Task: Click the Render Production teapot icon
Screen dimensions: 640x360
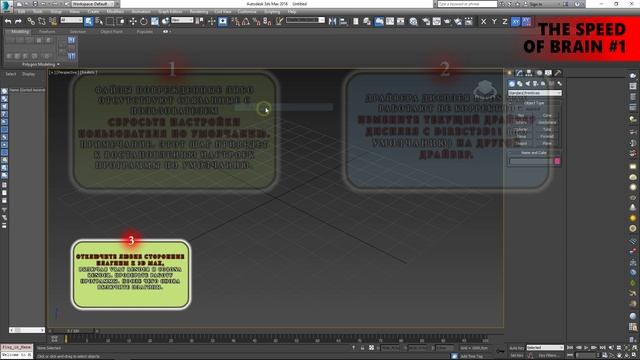Action: point(447,21)
